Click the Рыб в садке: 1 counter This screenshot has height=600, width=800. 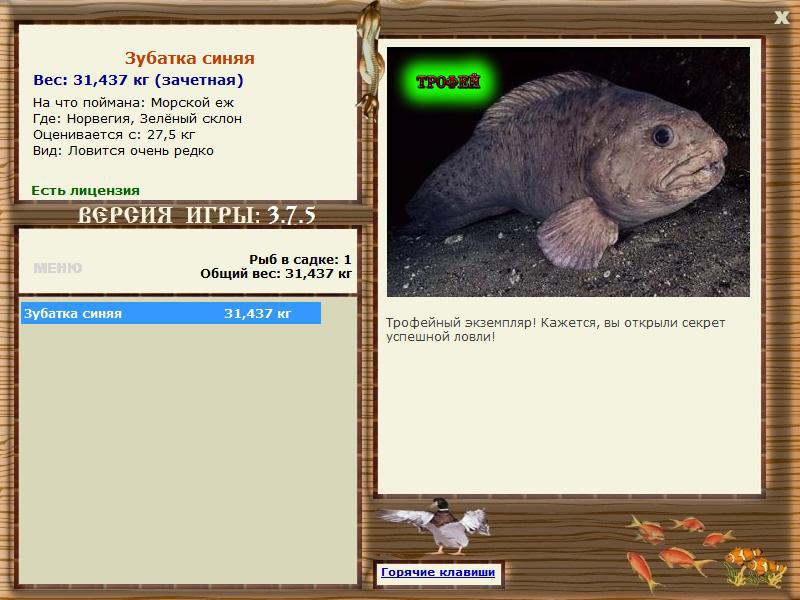click(300, 260)
